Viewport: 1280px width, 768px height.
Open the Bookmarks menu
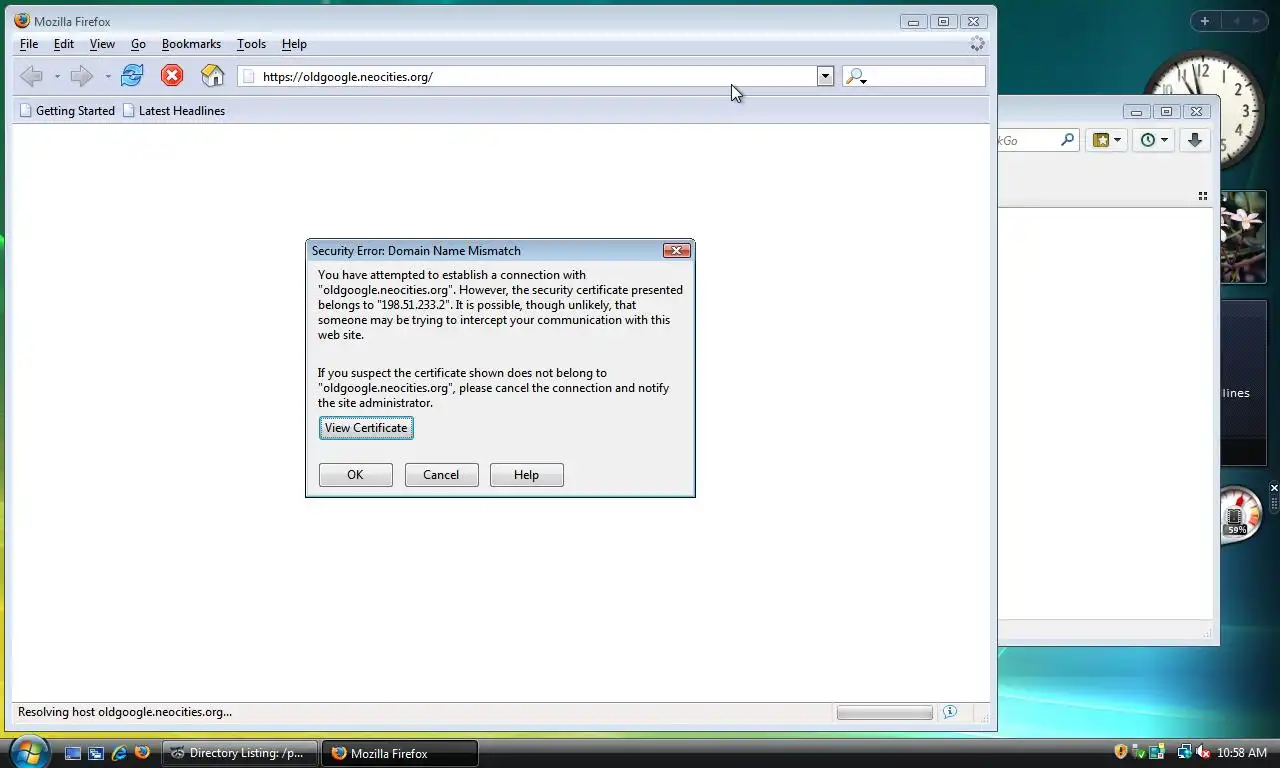coord(191,44)
